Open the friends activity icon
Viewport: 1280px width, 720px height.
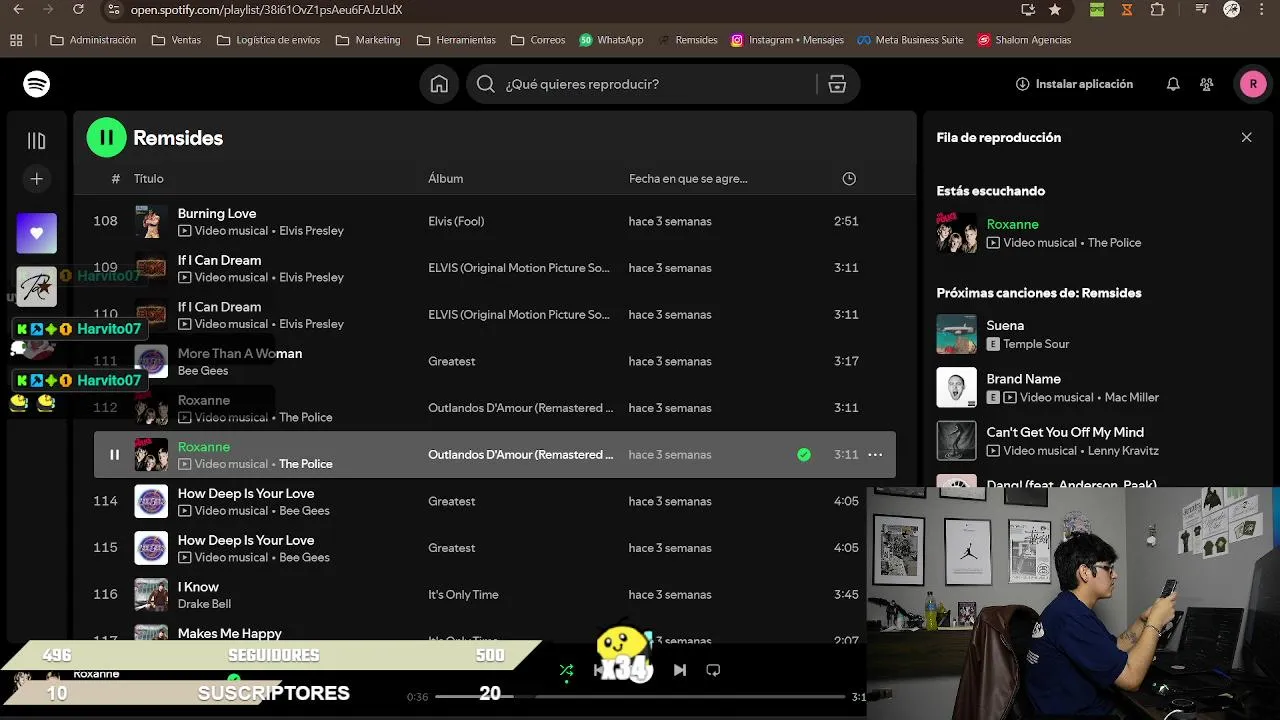coord(1207,84)
